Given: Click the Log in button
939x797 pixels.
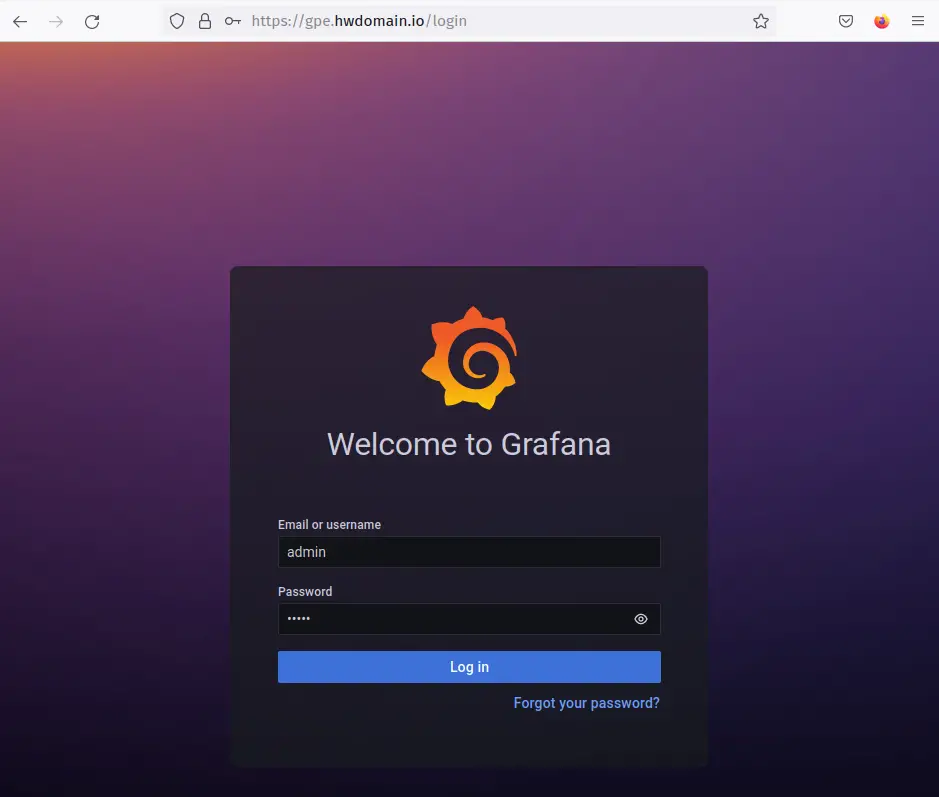Looking at the screenshot, I should [x=470, y=667].
